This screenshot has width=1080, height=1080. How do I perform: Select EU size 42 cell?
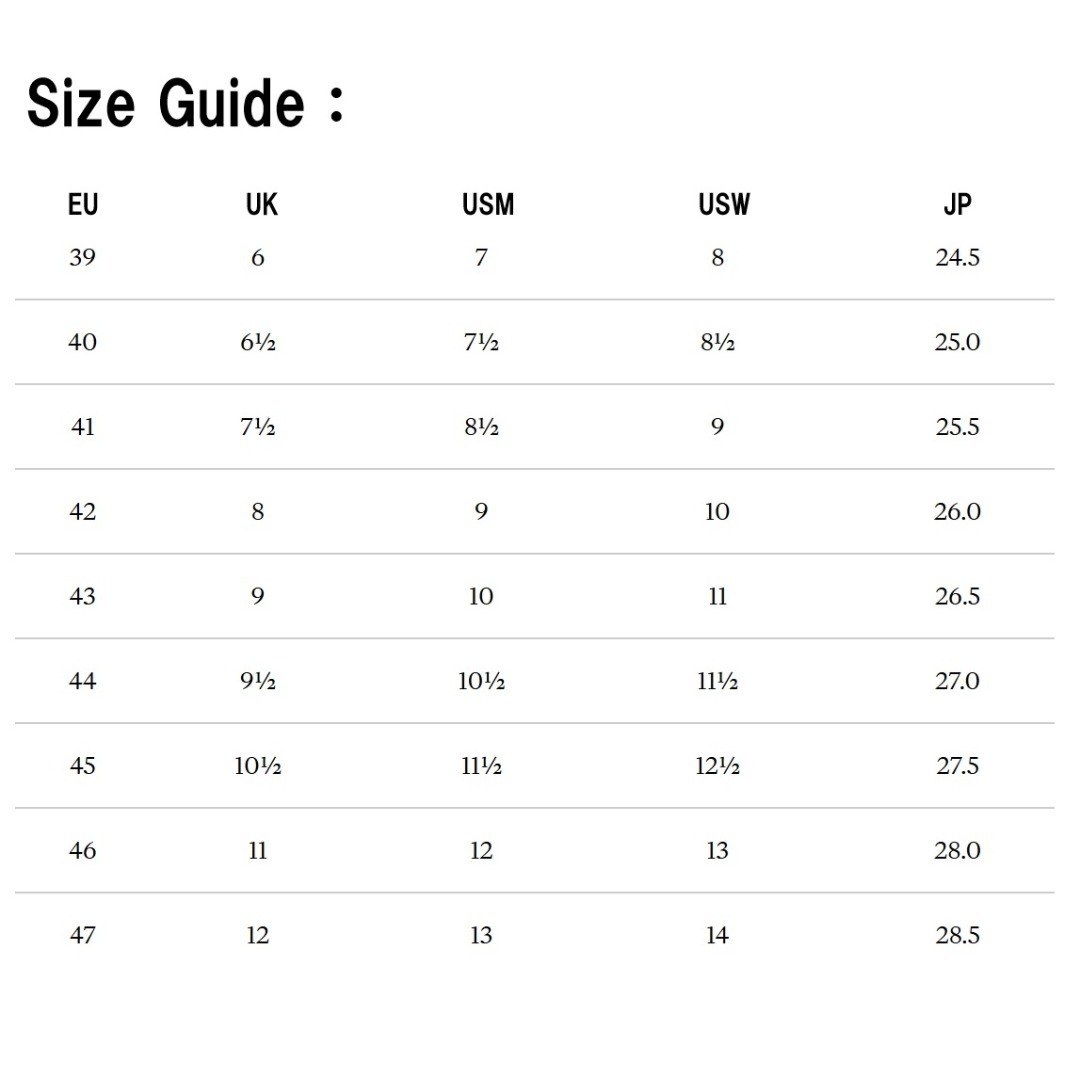(82, 512)
